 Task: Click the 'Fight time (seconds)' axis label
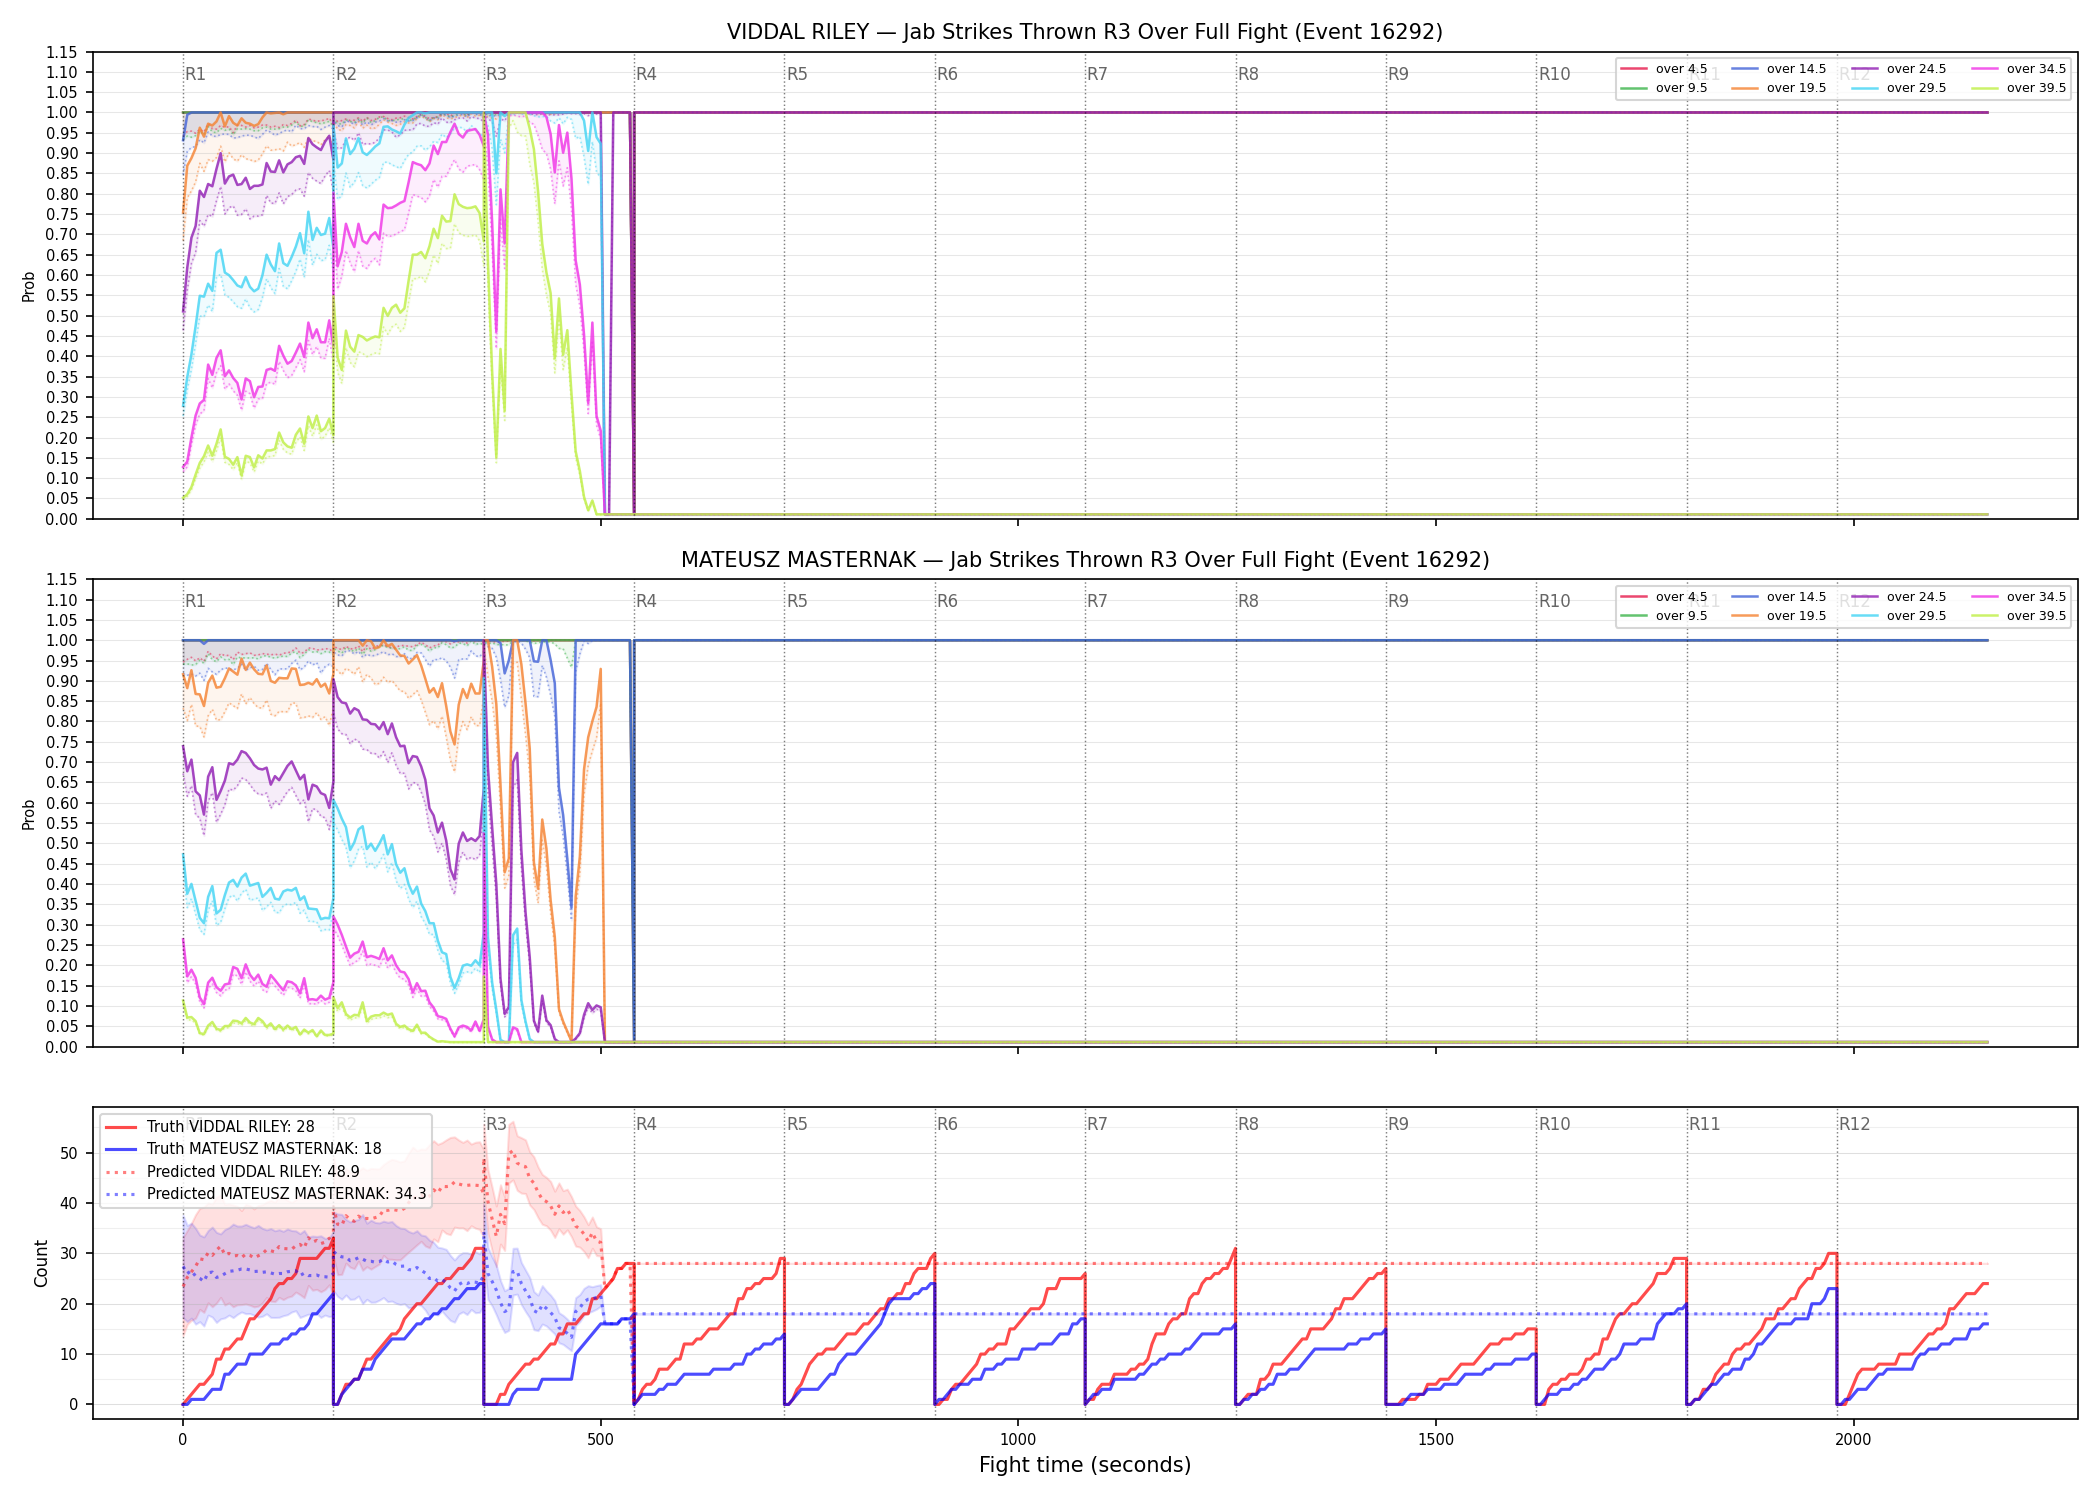click(x=1085, y=1465)
